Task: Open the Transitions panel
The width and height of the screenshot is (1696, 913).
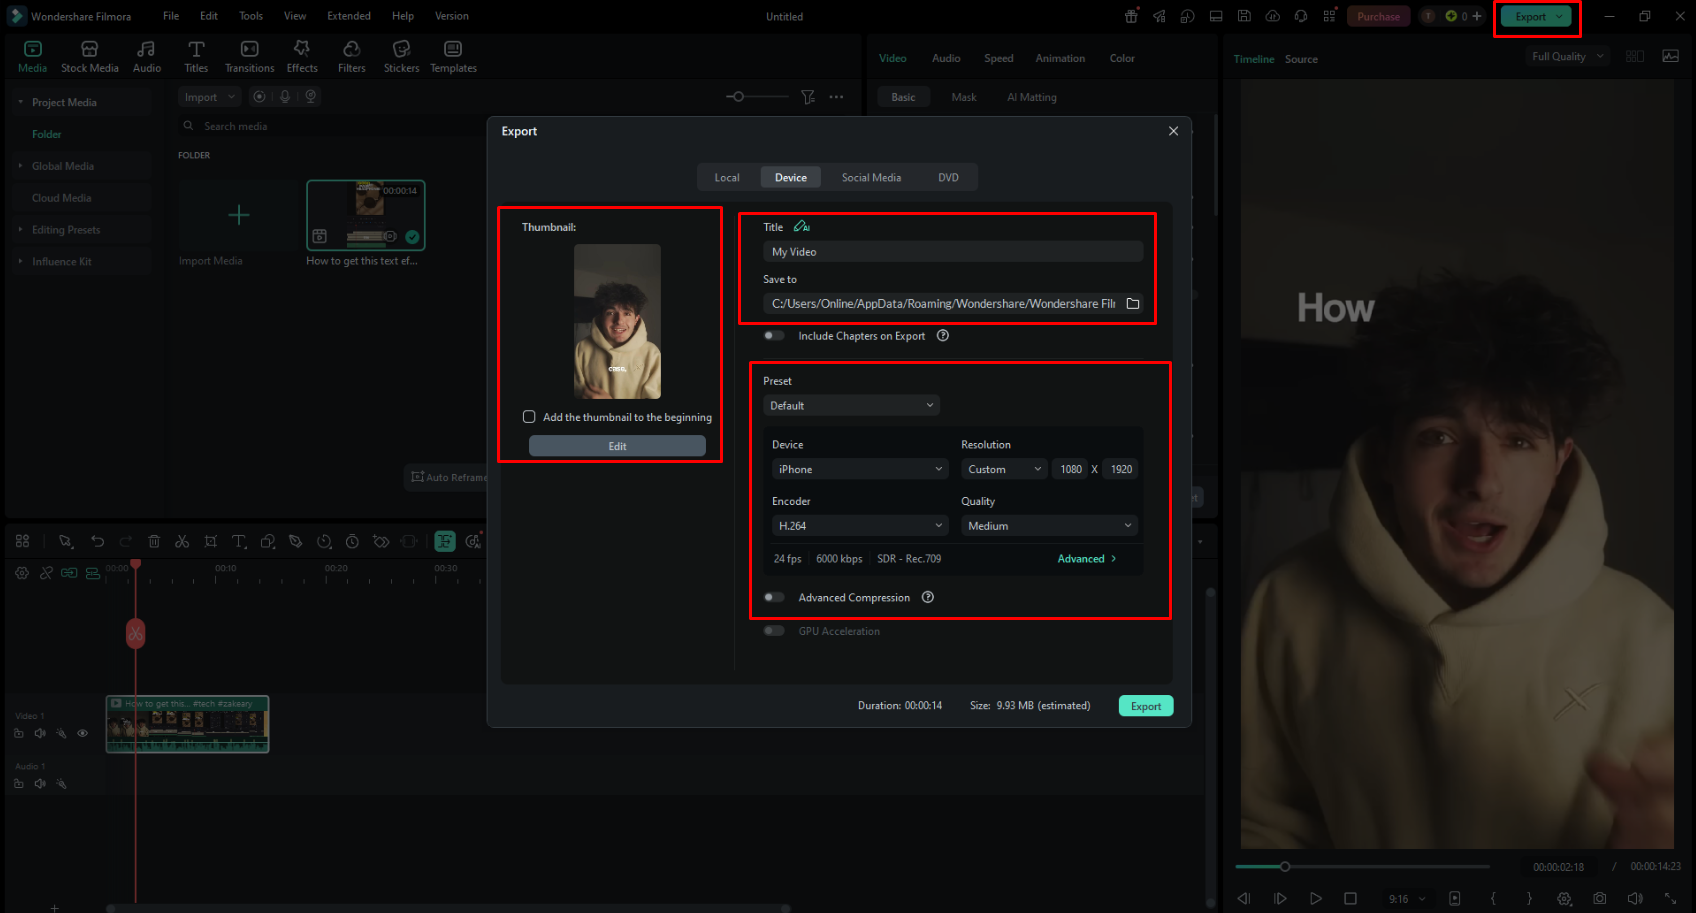Action: coord(249,57)
